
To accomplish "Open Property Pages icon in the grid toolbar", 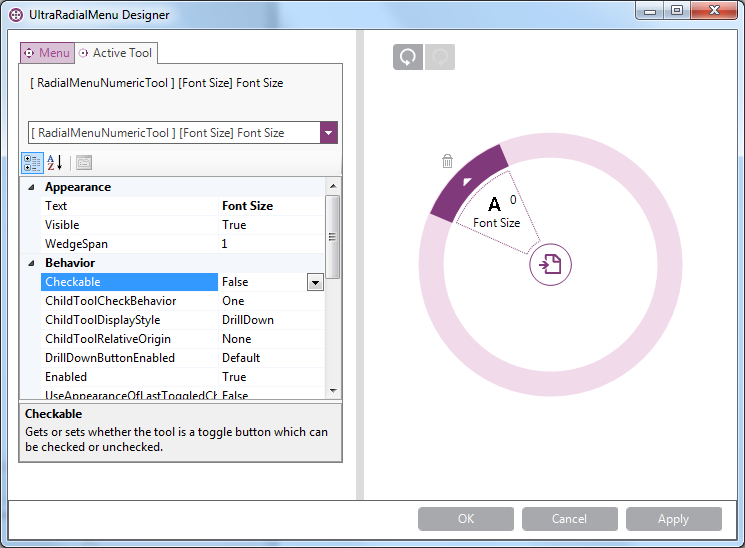I will click(84, 162).
